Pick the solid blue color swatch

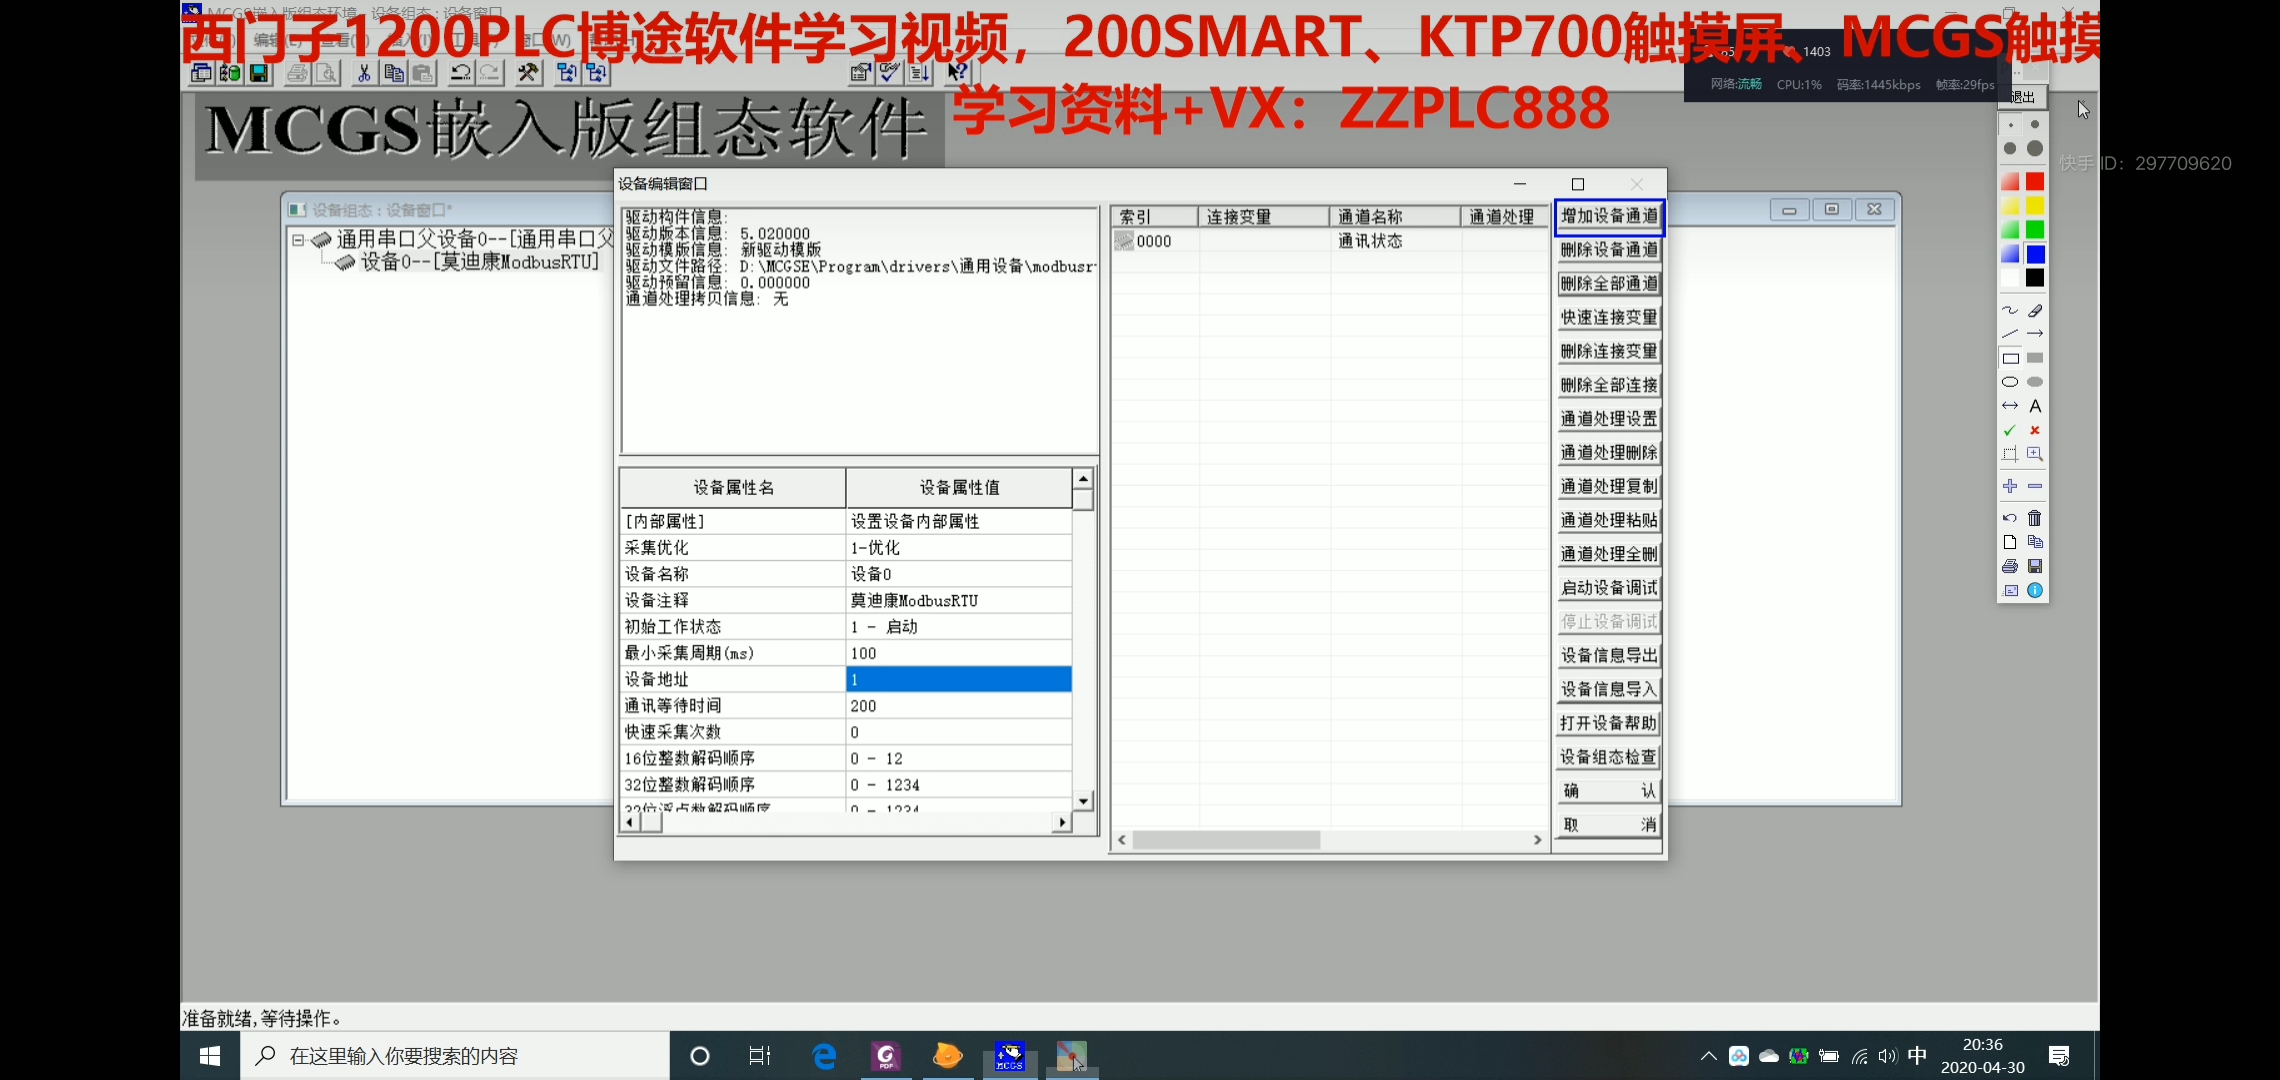(2035, 254)
